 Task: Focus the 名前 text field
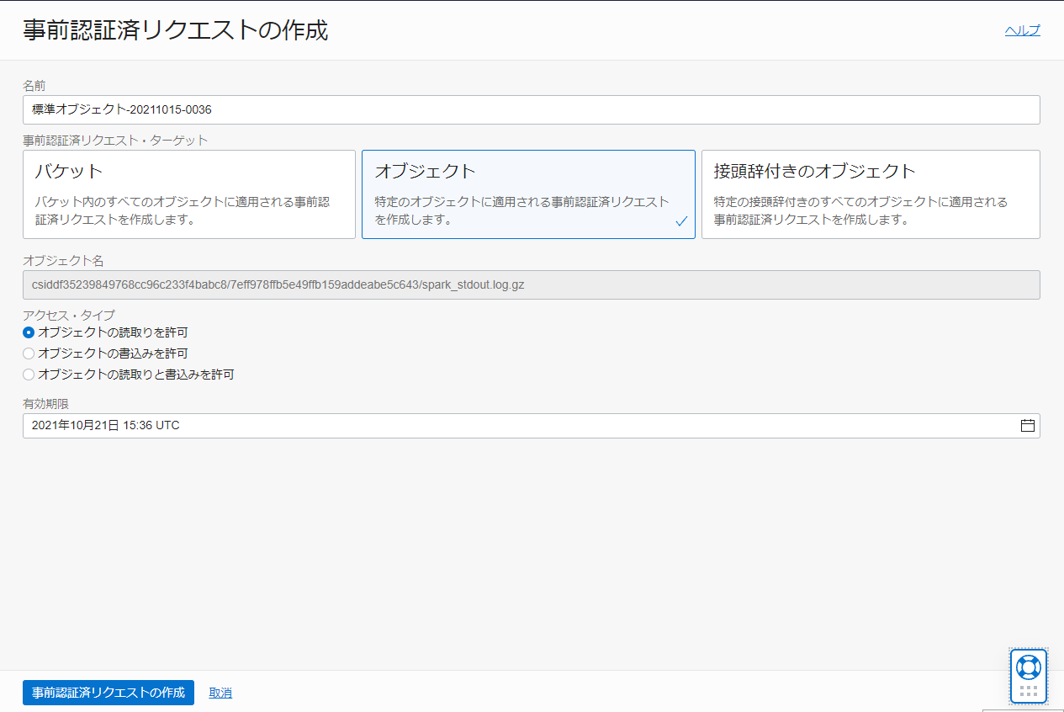coord(530,110)
